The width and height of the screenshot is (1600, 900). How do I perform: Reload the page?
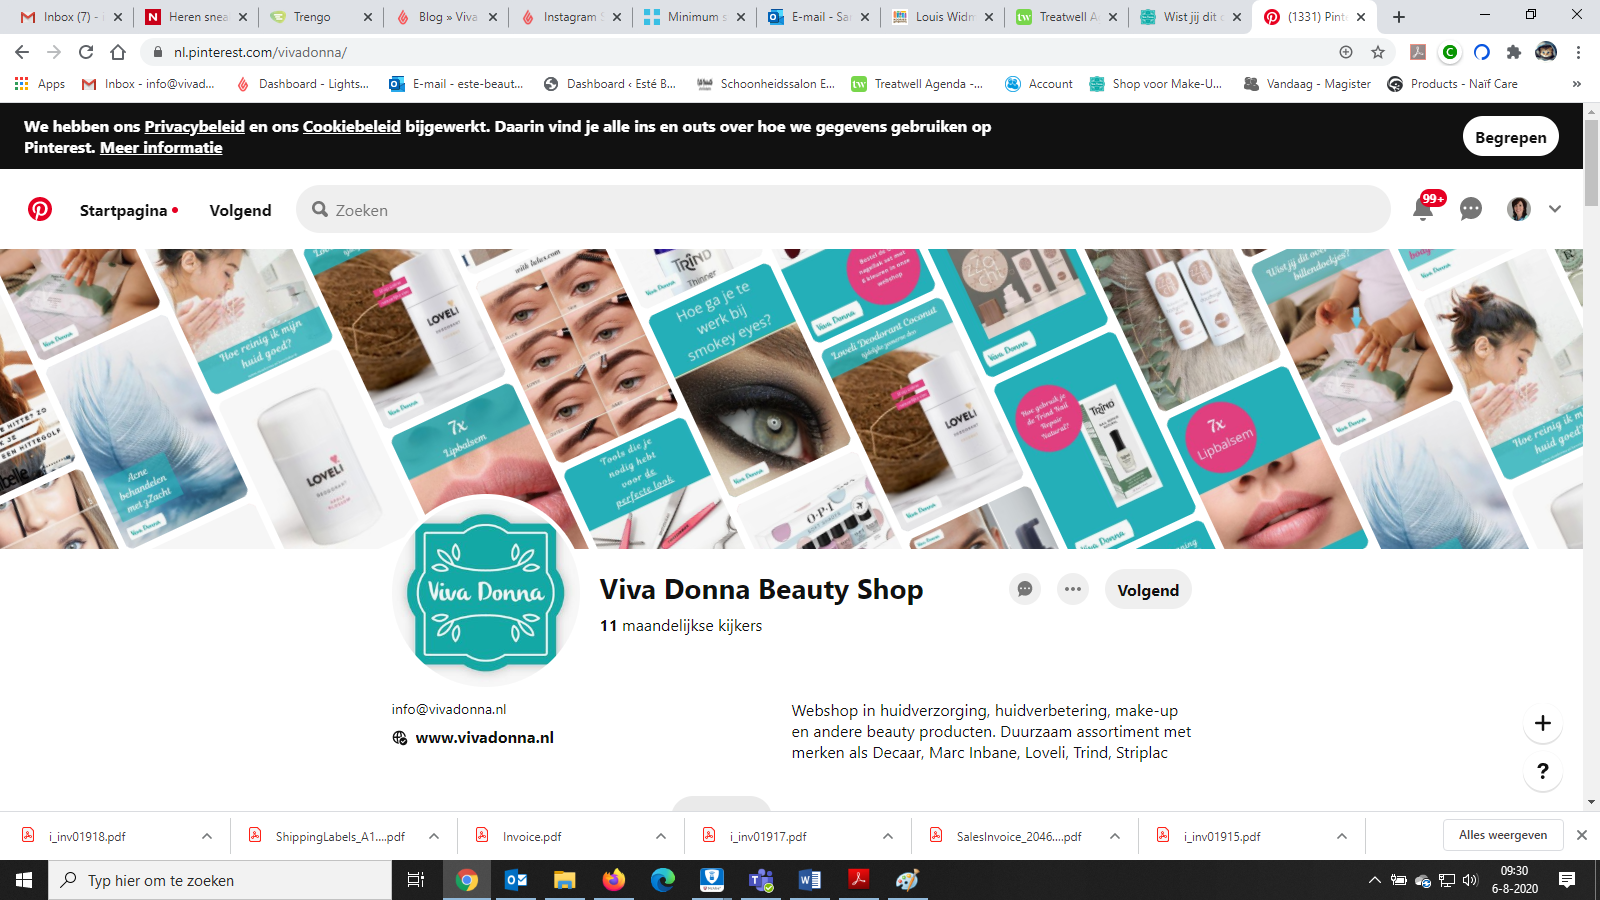86,52
